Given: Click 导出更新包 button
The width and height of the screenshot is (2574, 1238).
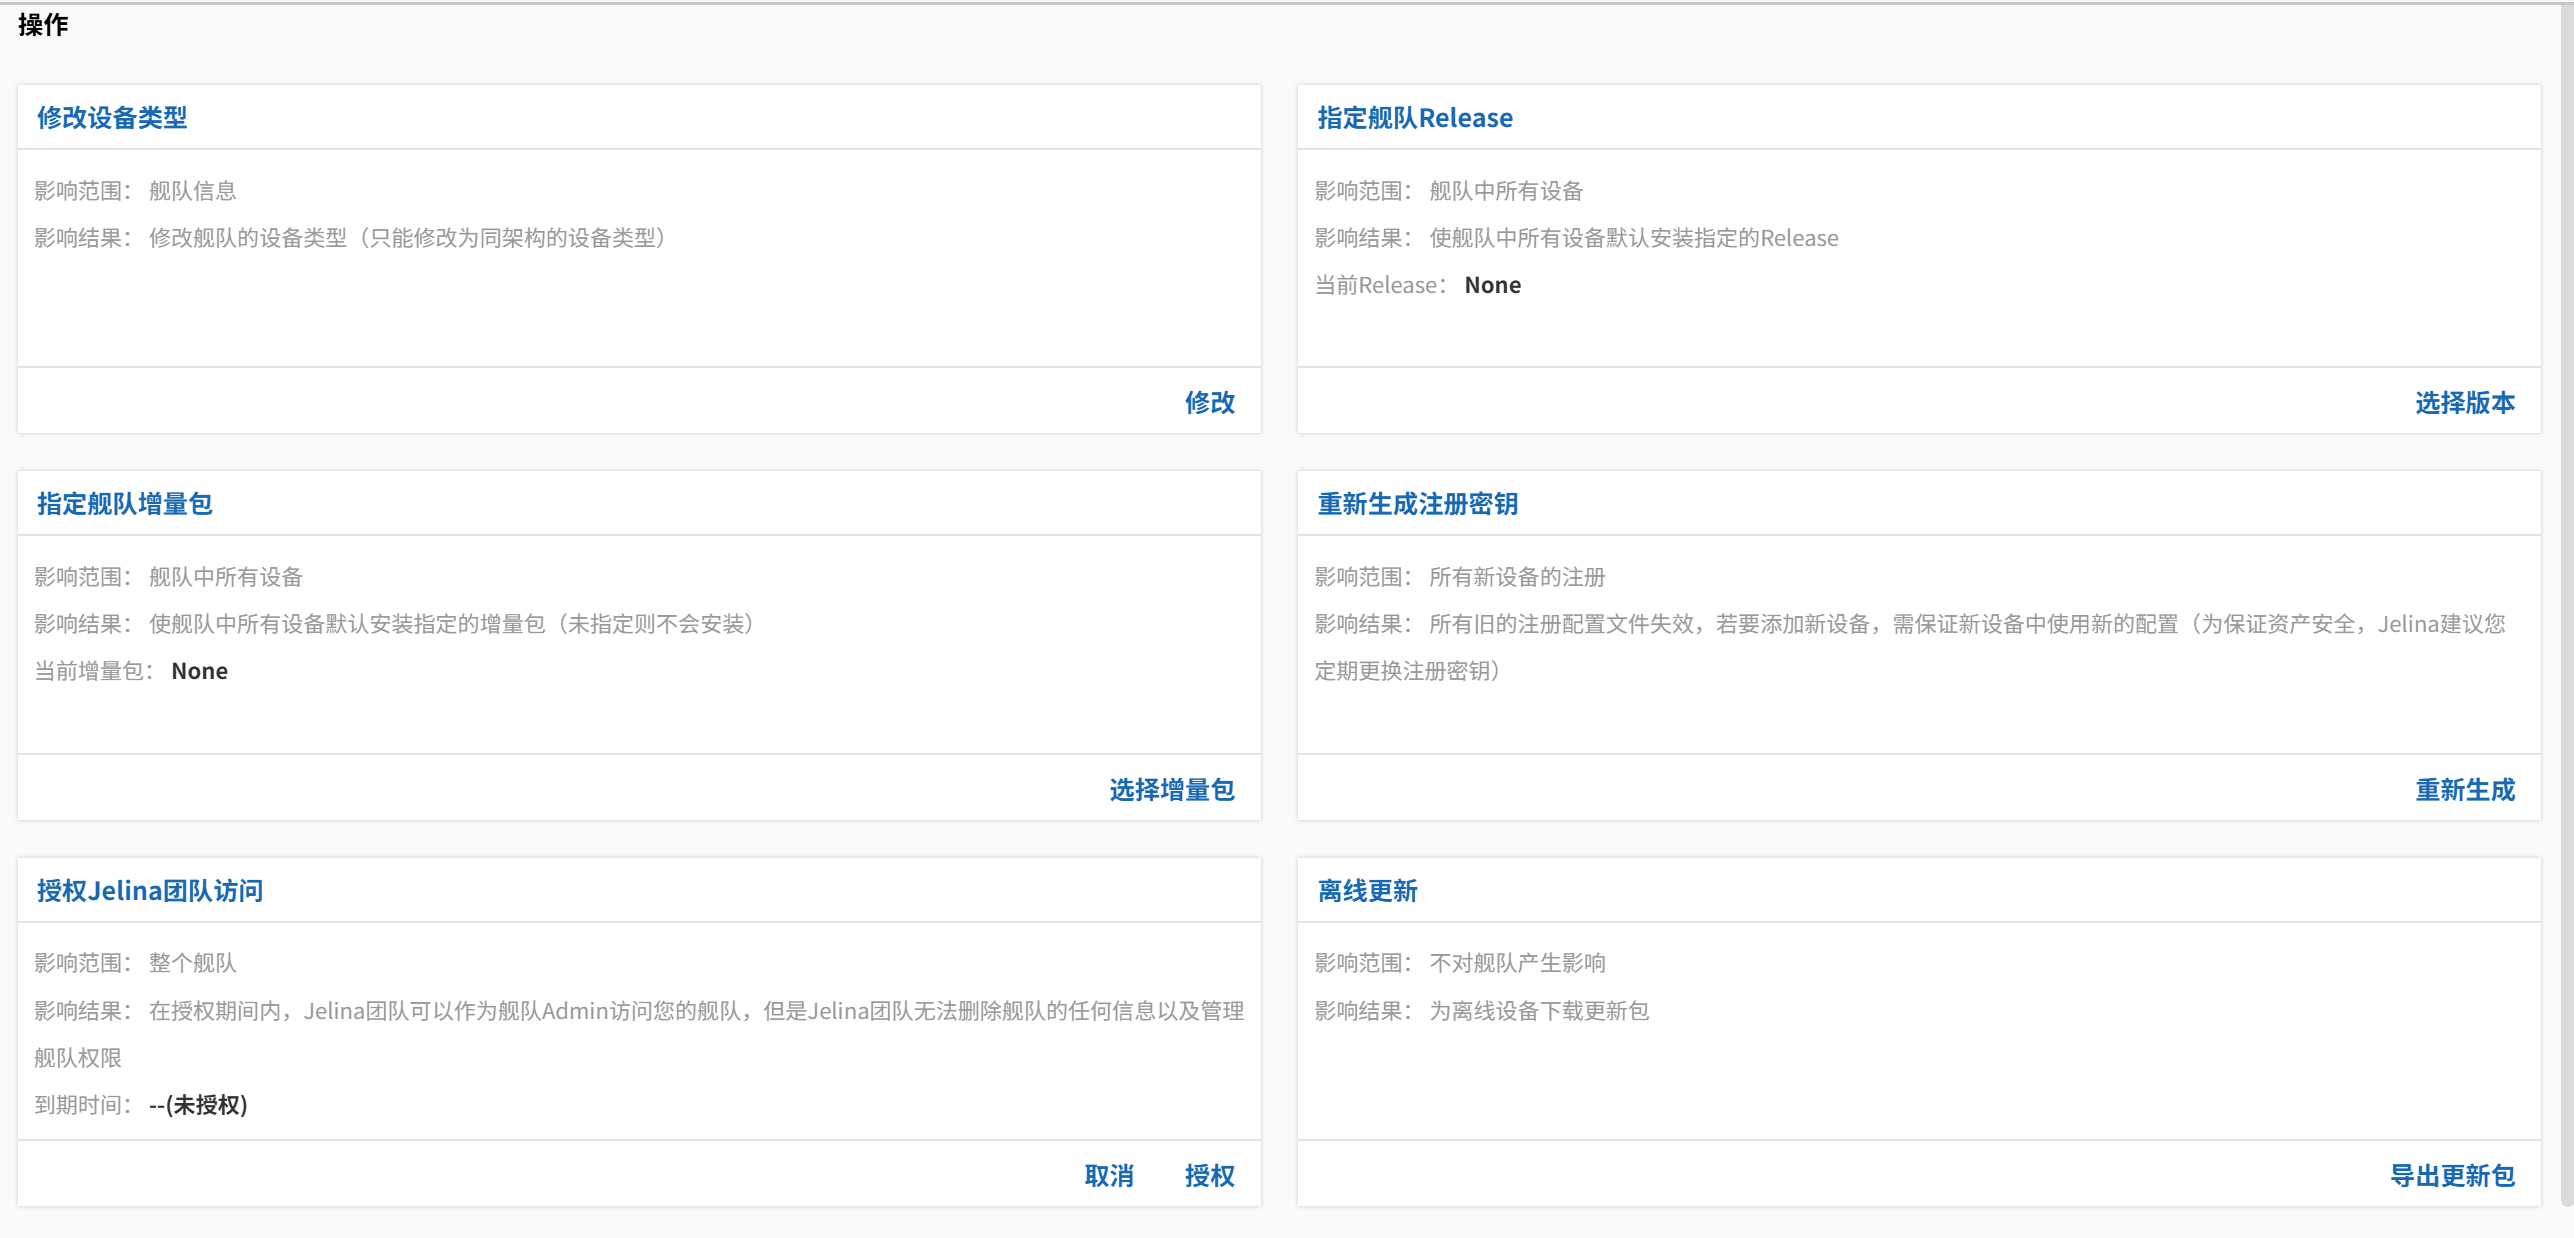Looking at the screenshot, I should (2452, 1175).
